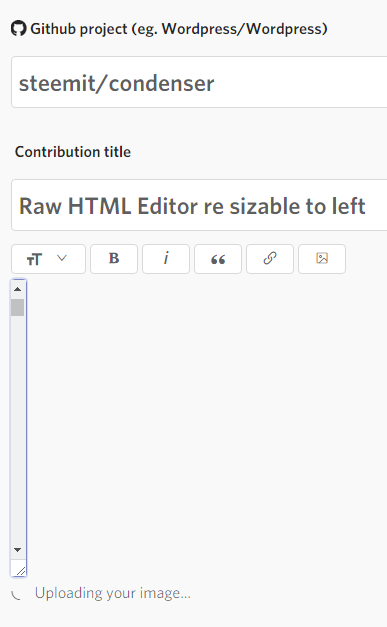Viewport: 387px width, 627px height.
Task: Click the loading spinner icon
Action: click(x=16, y=595)
